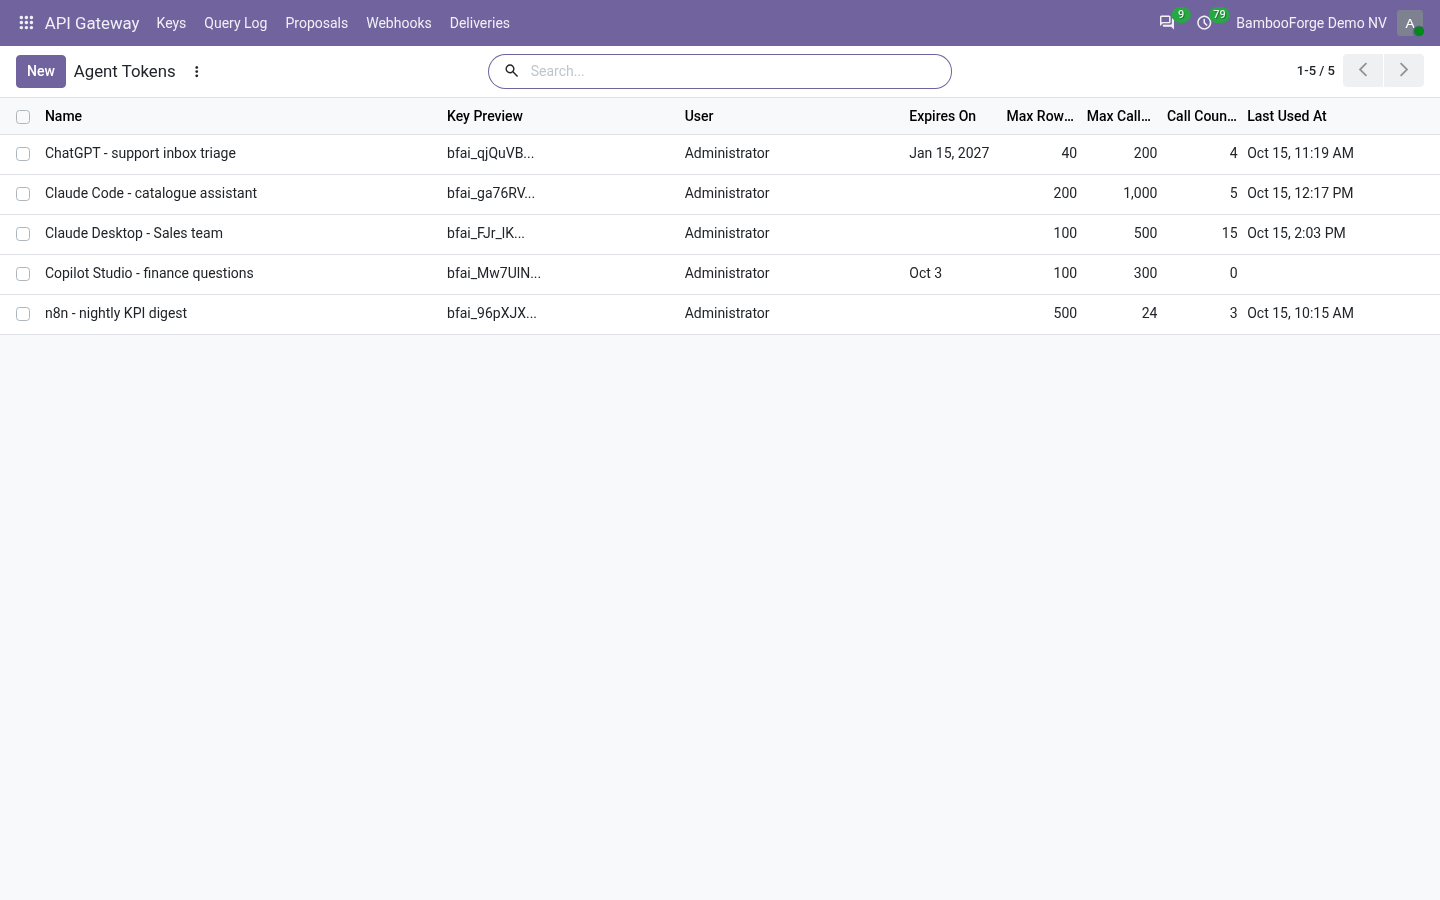Click the search magnifier icon
The width and height of the screenshot is (1440, 900).
(511, 71)
